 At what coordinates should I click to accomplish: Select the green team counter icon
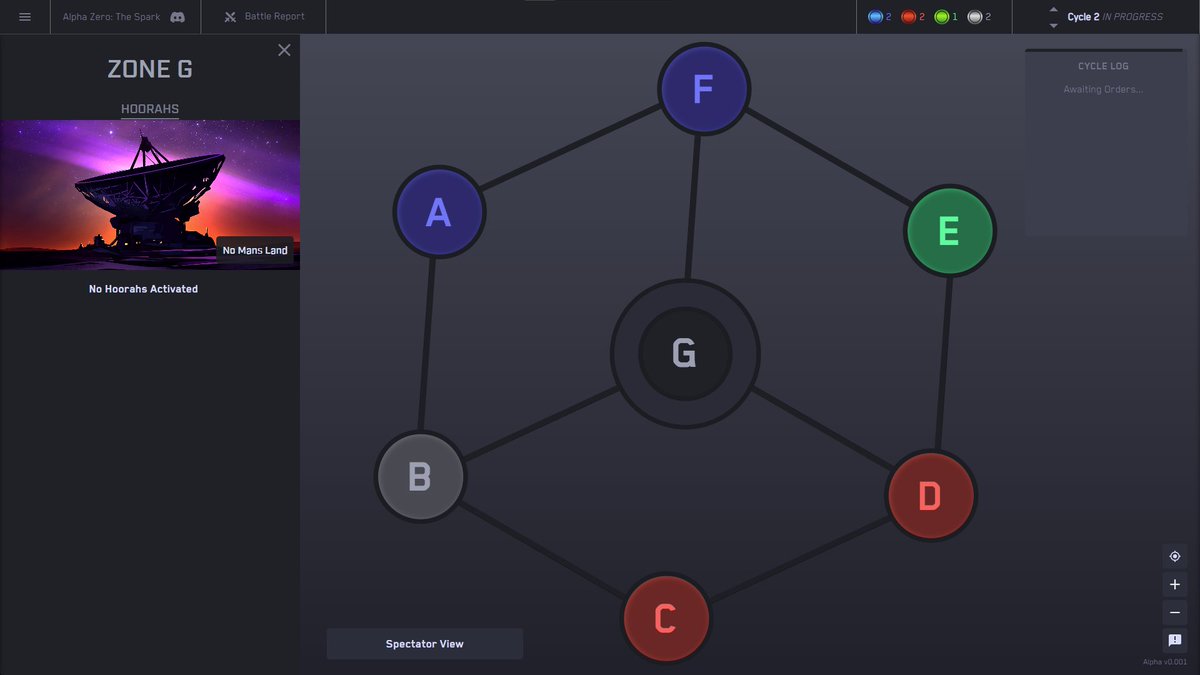coord(941,17)
